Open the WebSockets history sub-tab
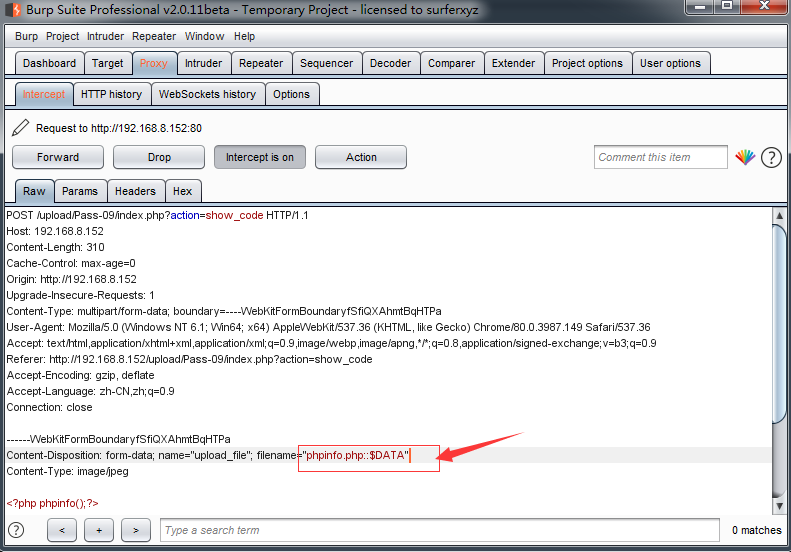Viewport: 791px width, 552px height. 207,94
